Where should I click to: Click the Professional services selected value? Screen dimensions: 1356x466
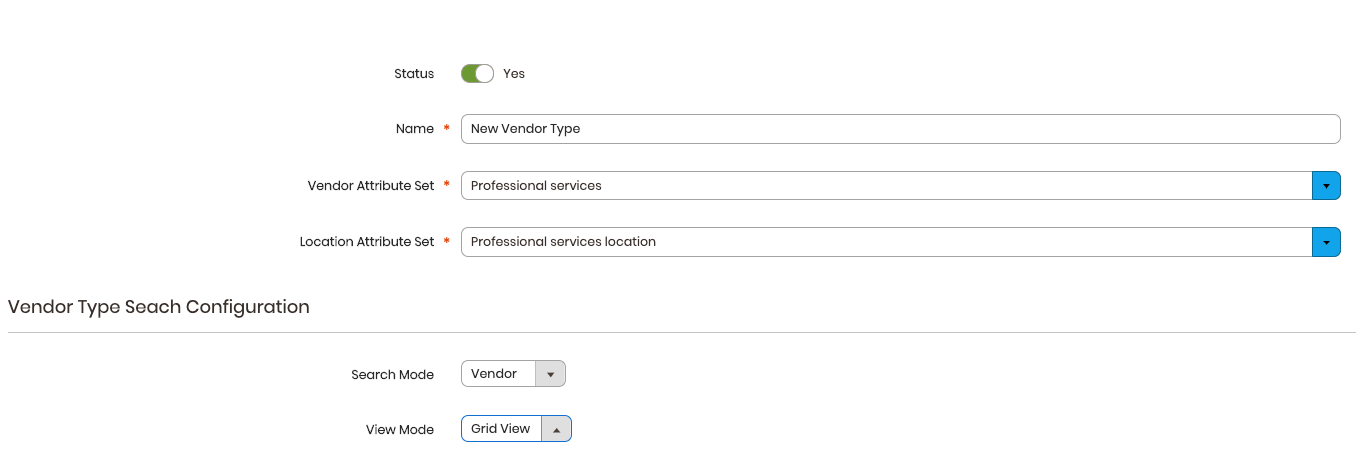[536, 186]
